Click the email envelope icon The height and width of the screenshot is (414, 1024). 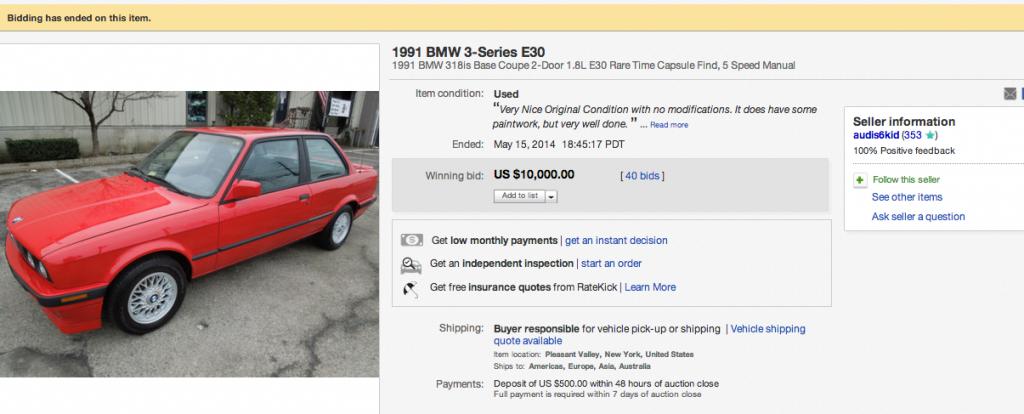coord(1010,94)
